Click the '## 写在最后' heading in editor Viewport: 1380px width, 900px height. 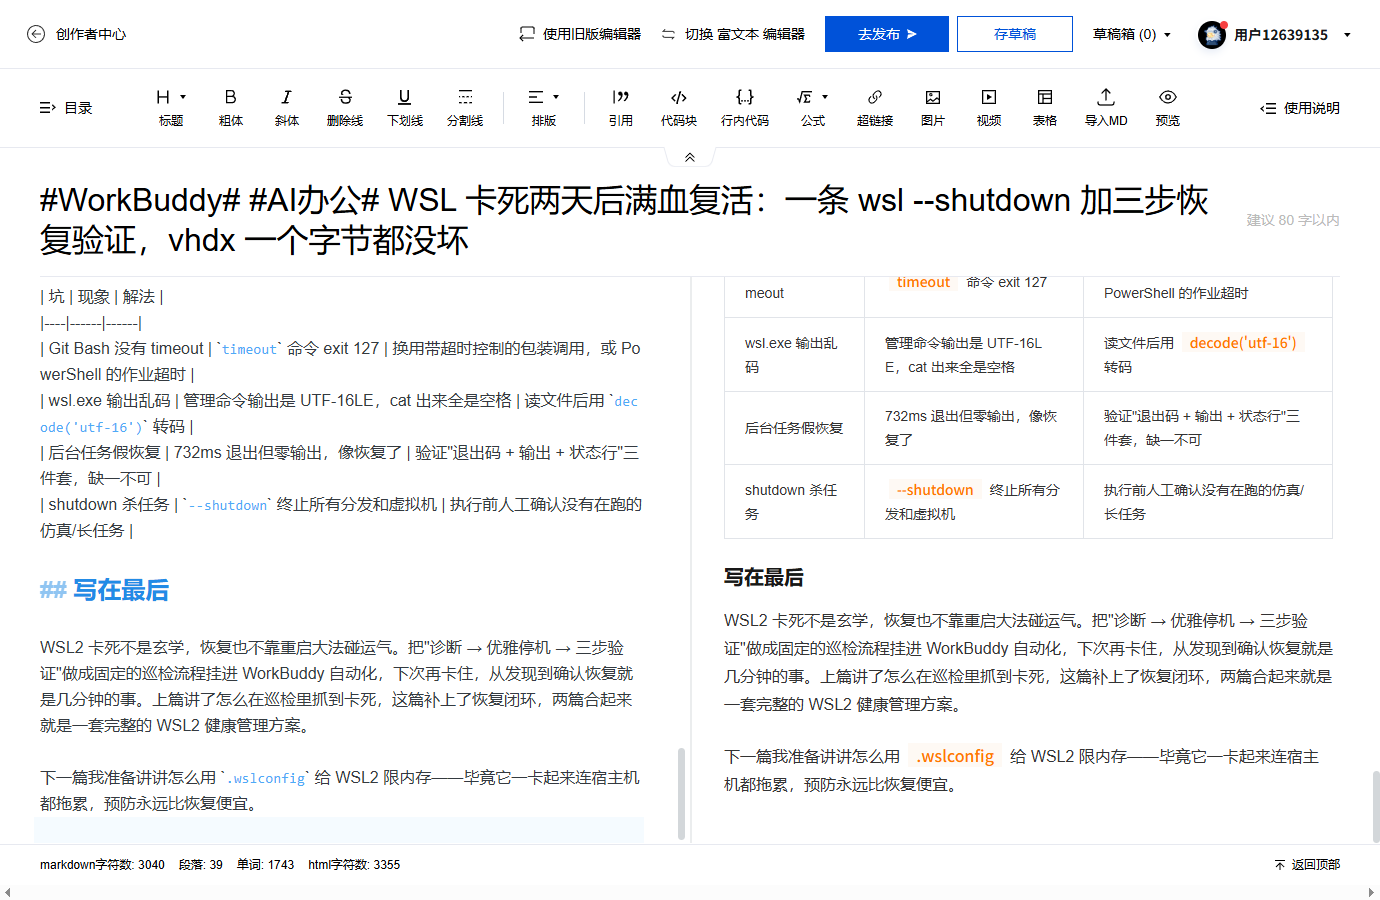104,590
